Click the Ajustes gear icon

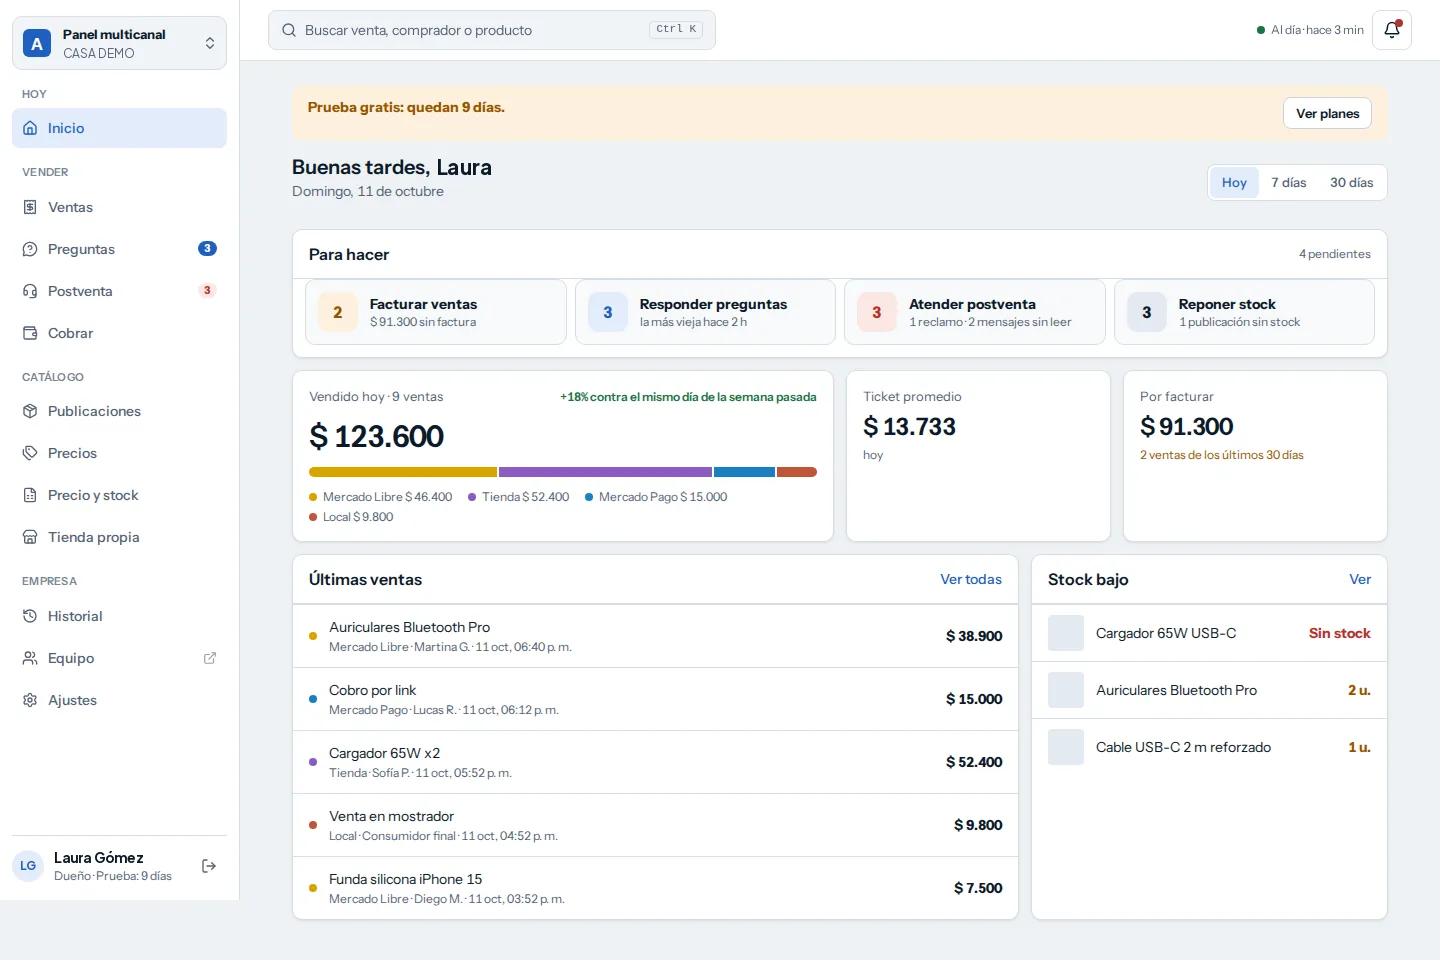point(30,700)
